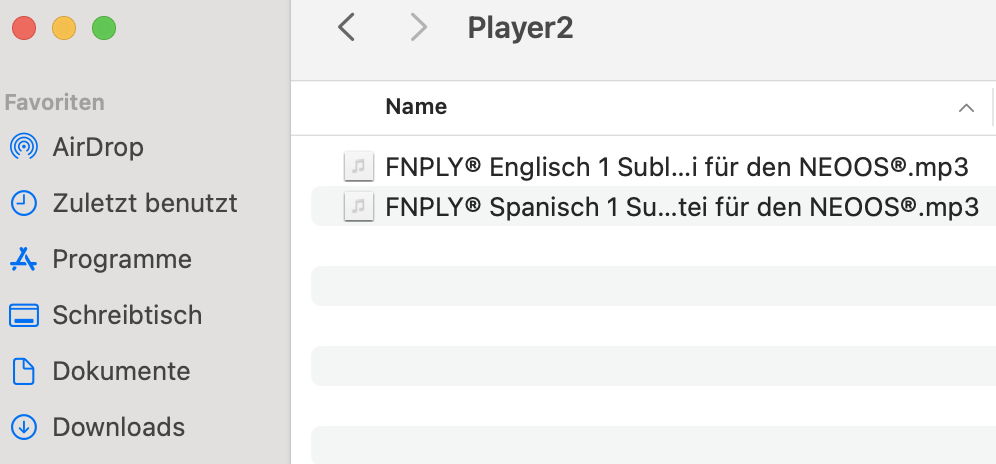This screenshot has height=464, width=996.
Task: Go forward with the right chevron button
Action: pyautogui.click(x=419, y=28)
